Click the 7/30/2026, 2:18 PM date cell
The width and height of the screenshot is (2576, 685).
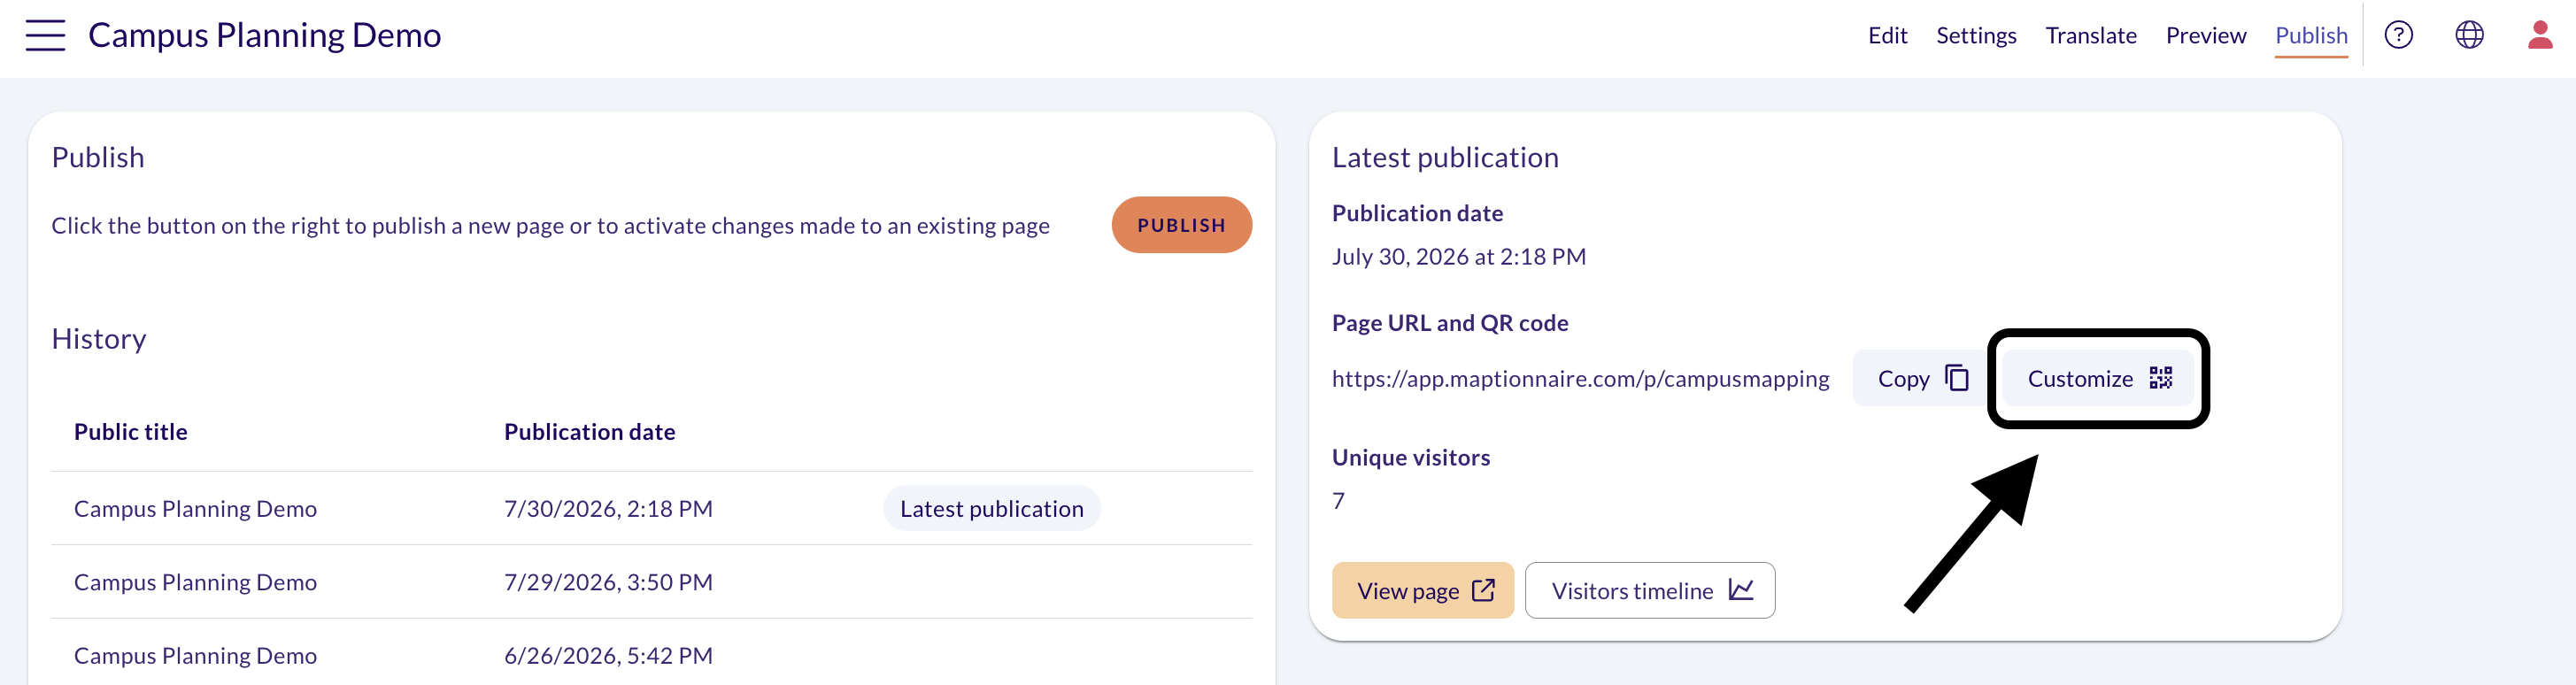[x=608, y=508]
